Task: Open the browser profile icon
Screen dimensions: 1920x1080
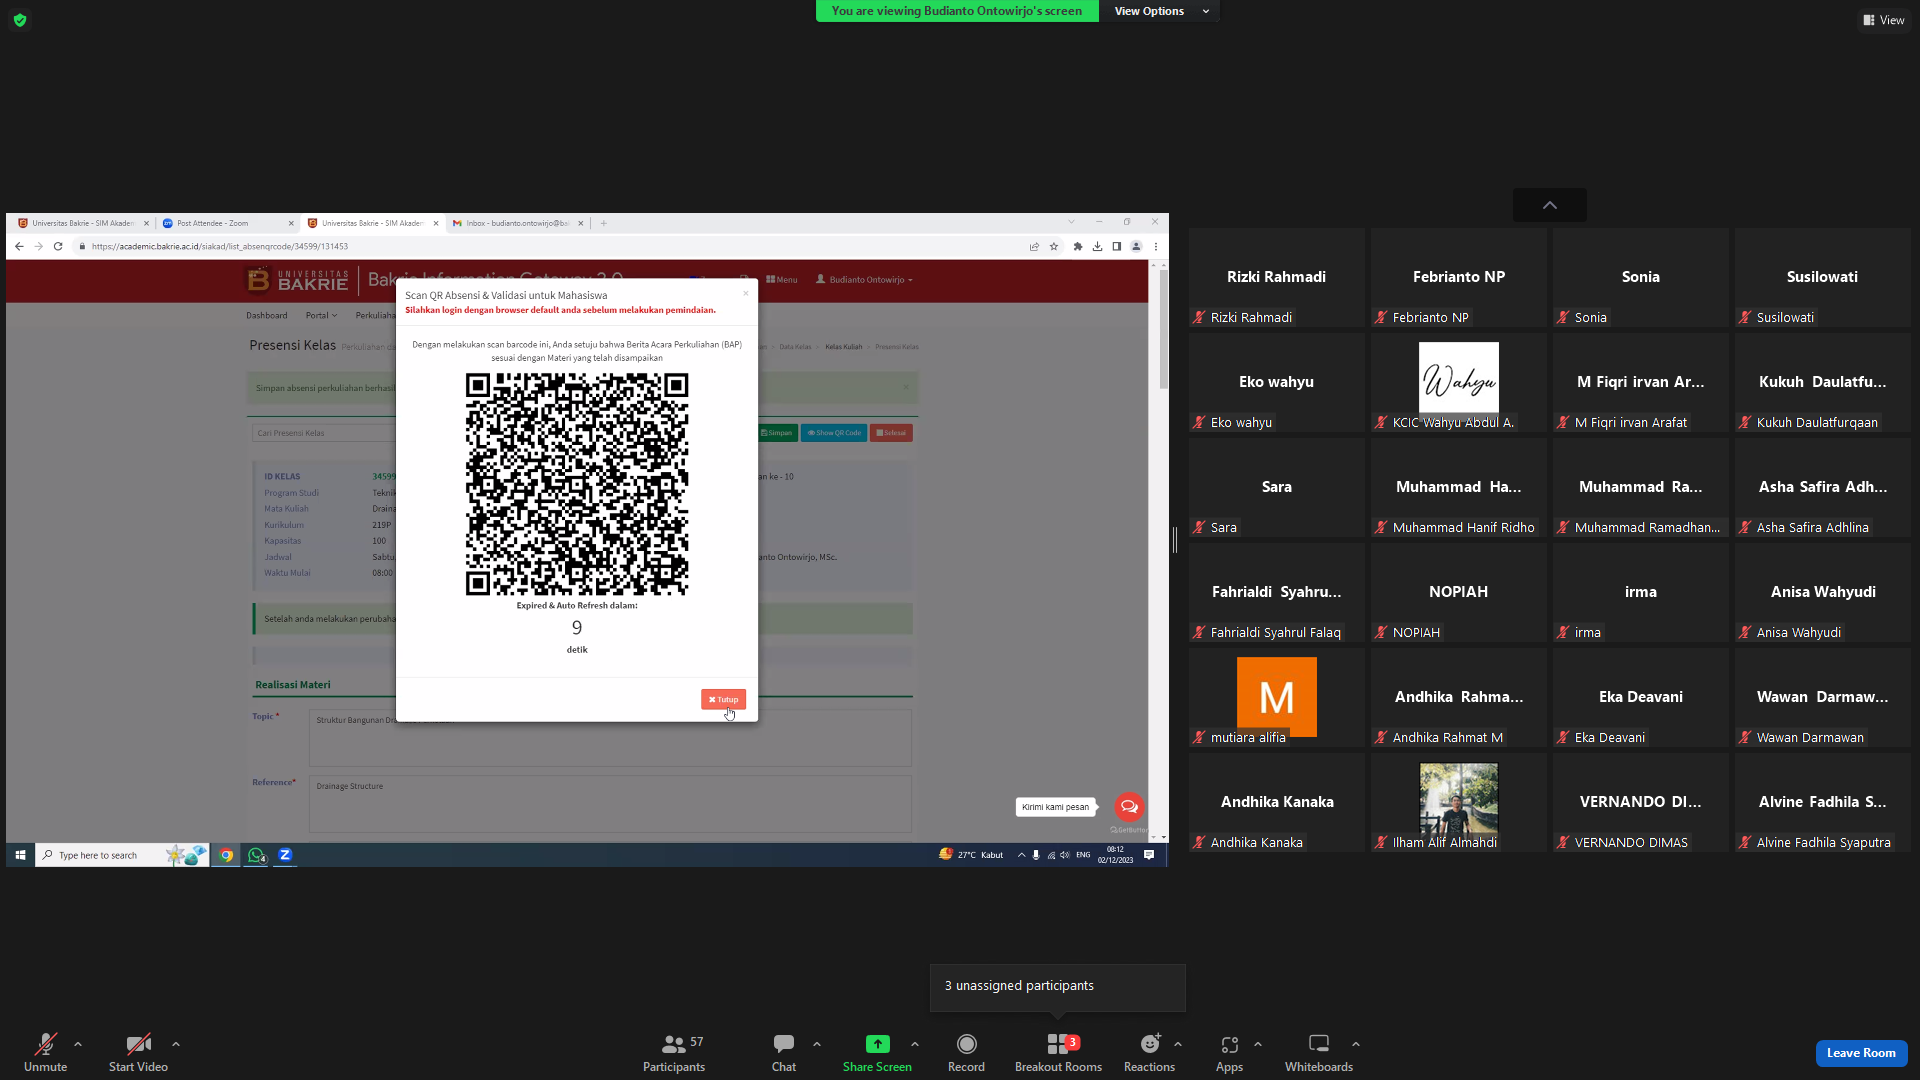Action: tap(1136, 246)
